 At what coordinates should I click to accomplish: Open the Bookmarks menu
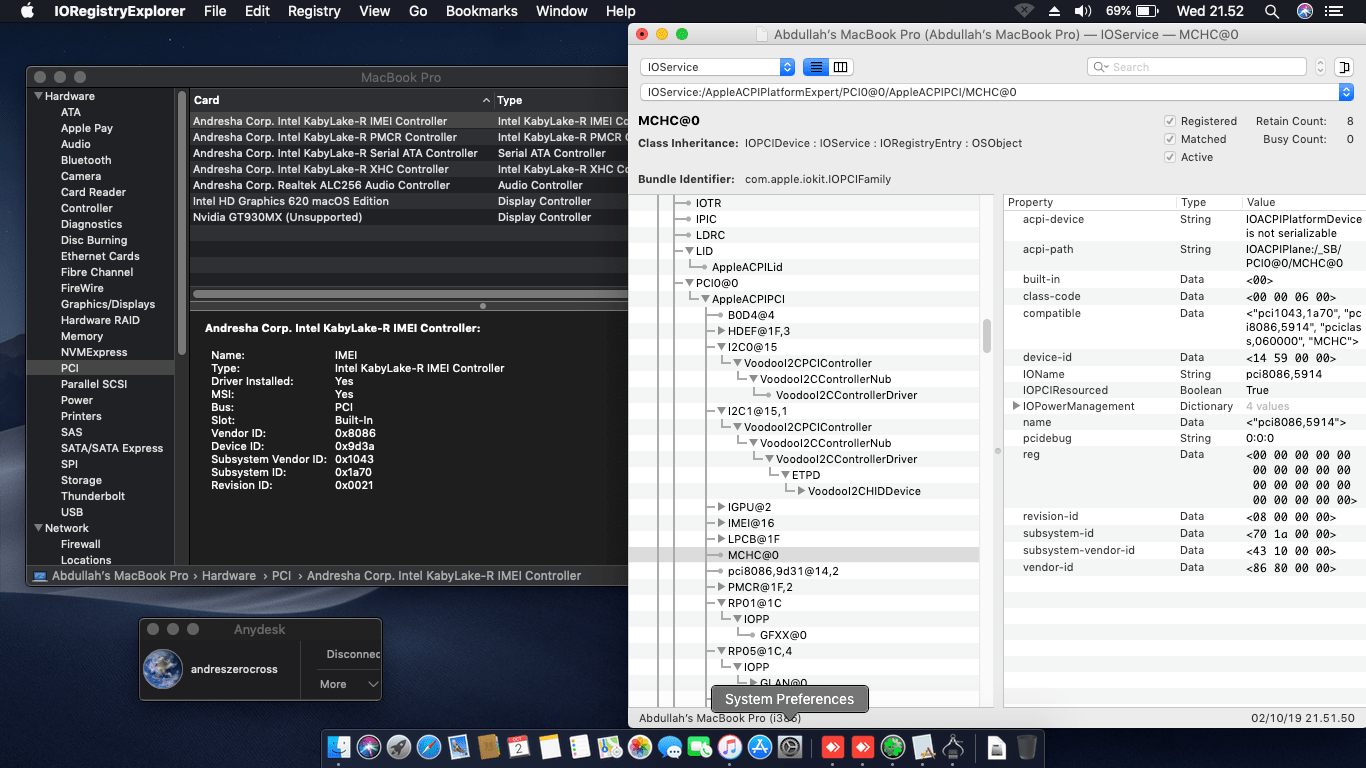tap(481, 11)
